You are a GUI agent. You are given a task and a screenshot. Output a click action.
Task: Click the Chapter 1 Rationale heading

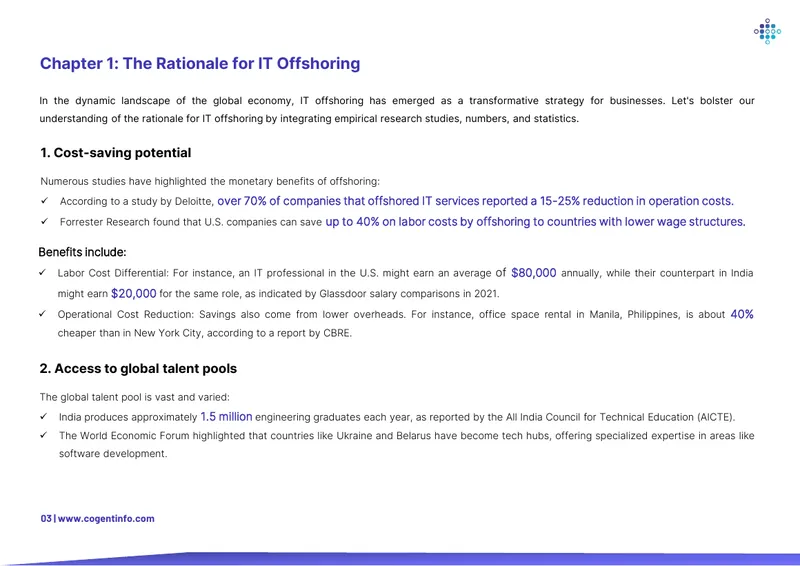click(x=200, y=63)
